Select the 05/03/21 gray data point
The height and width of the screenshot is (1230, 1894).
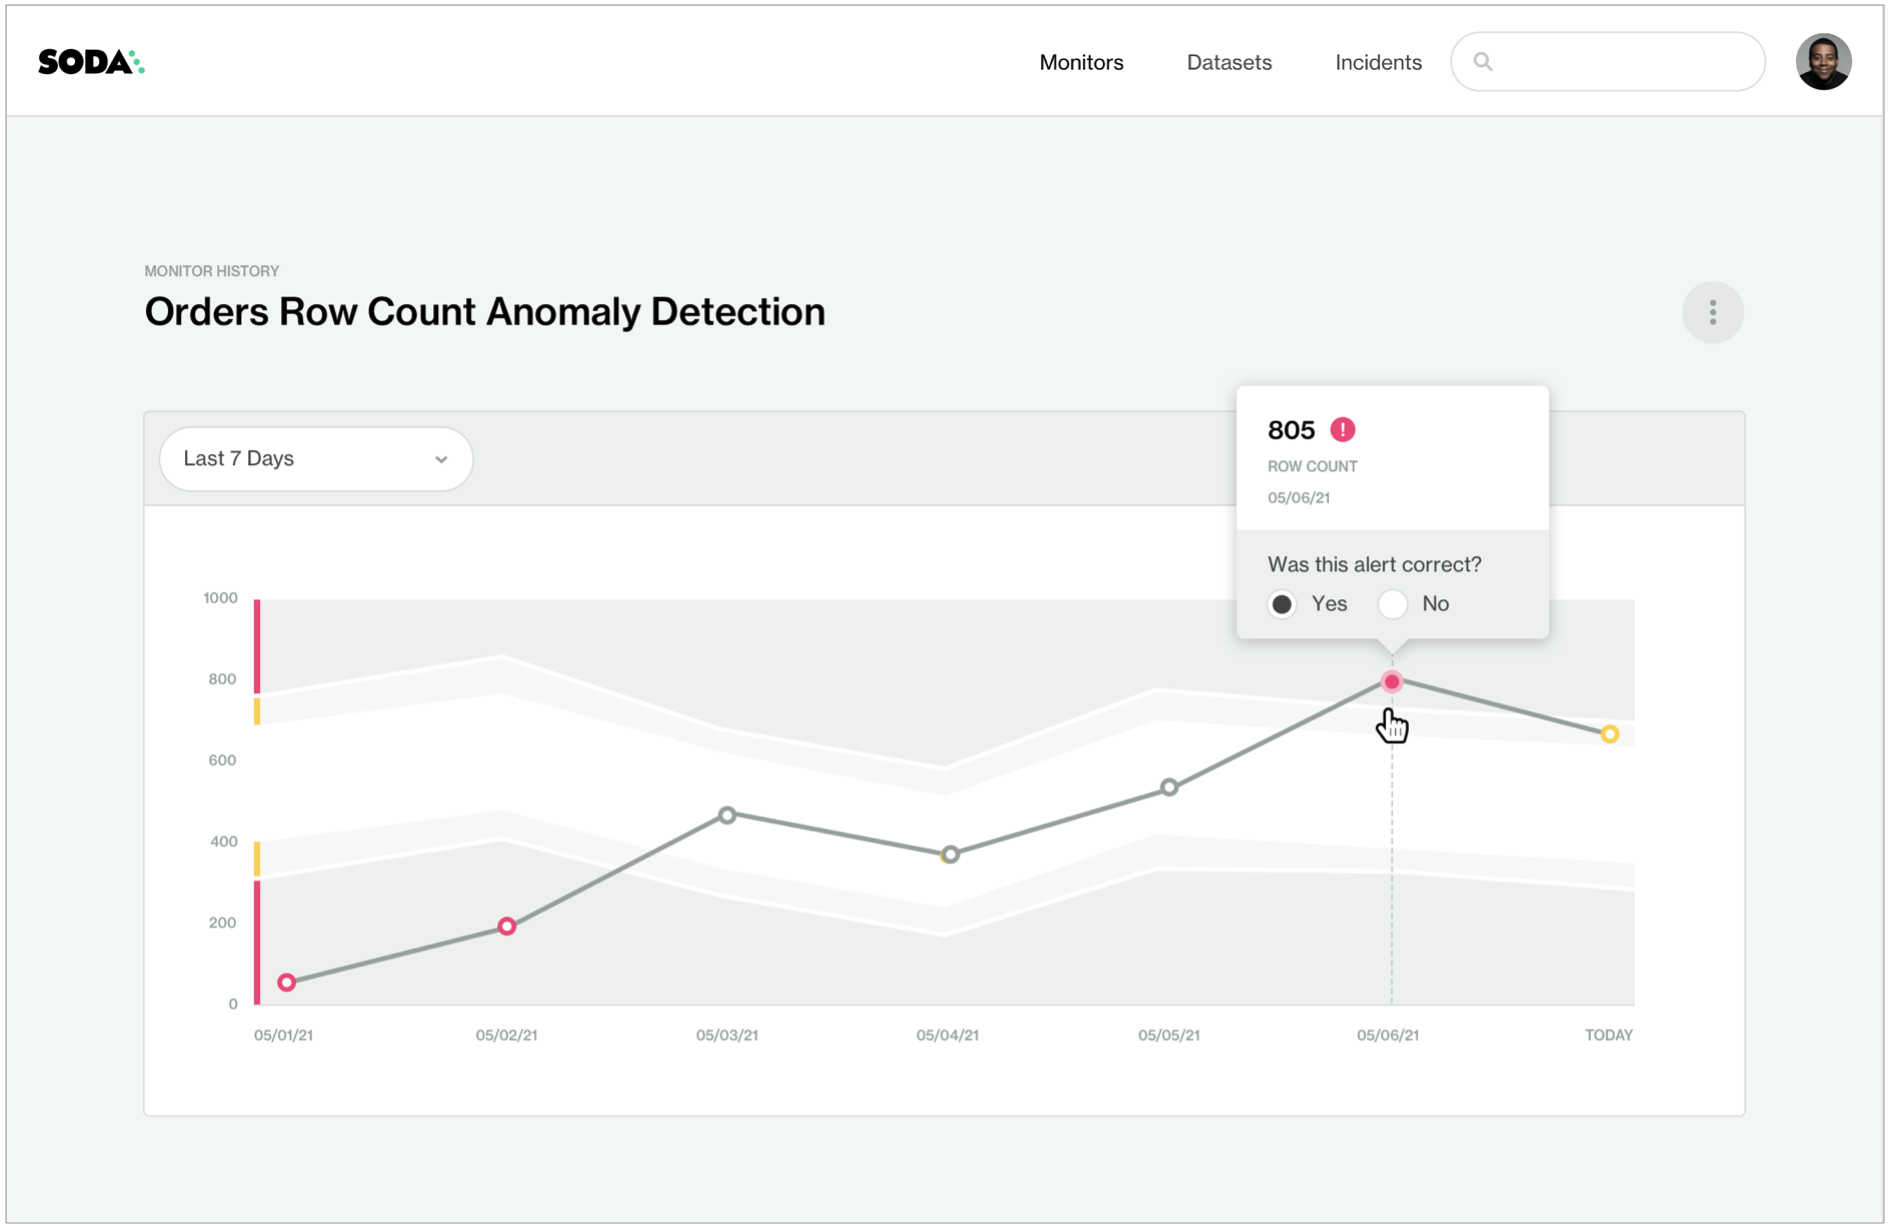coord(727,816)
